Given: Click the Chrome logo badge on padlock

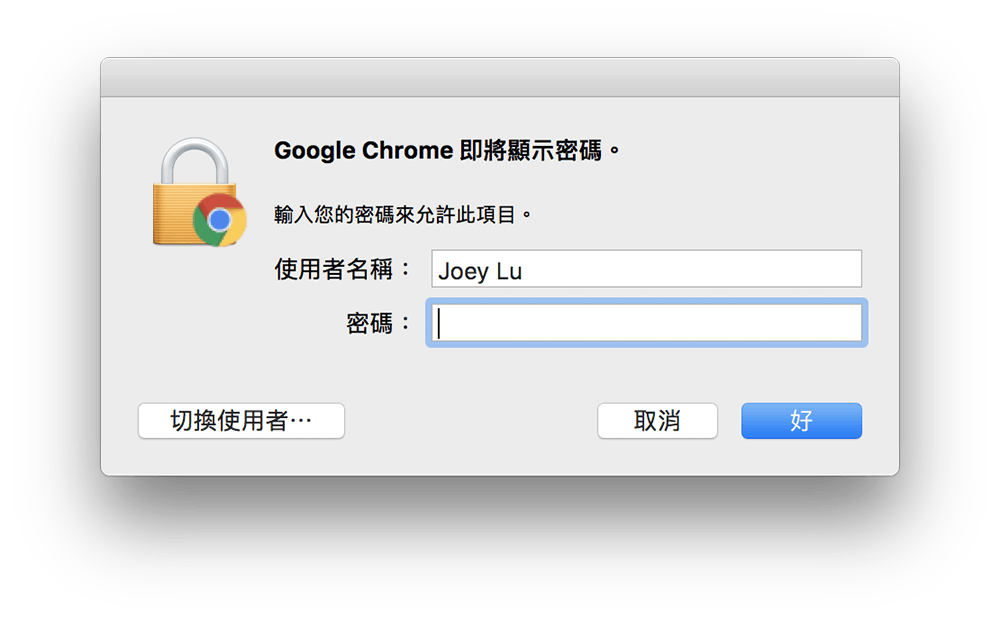Looking at the screenshot, I should [220, 220].
